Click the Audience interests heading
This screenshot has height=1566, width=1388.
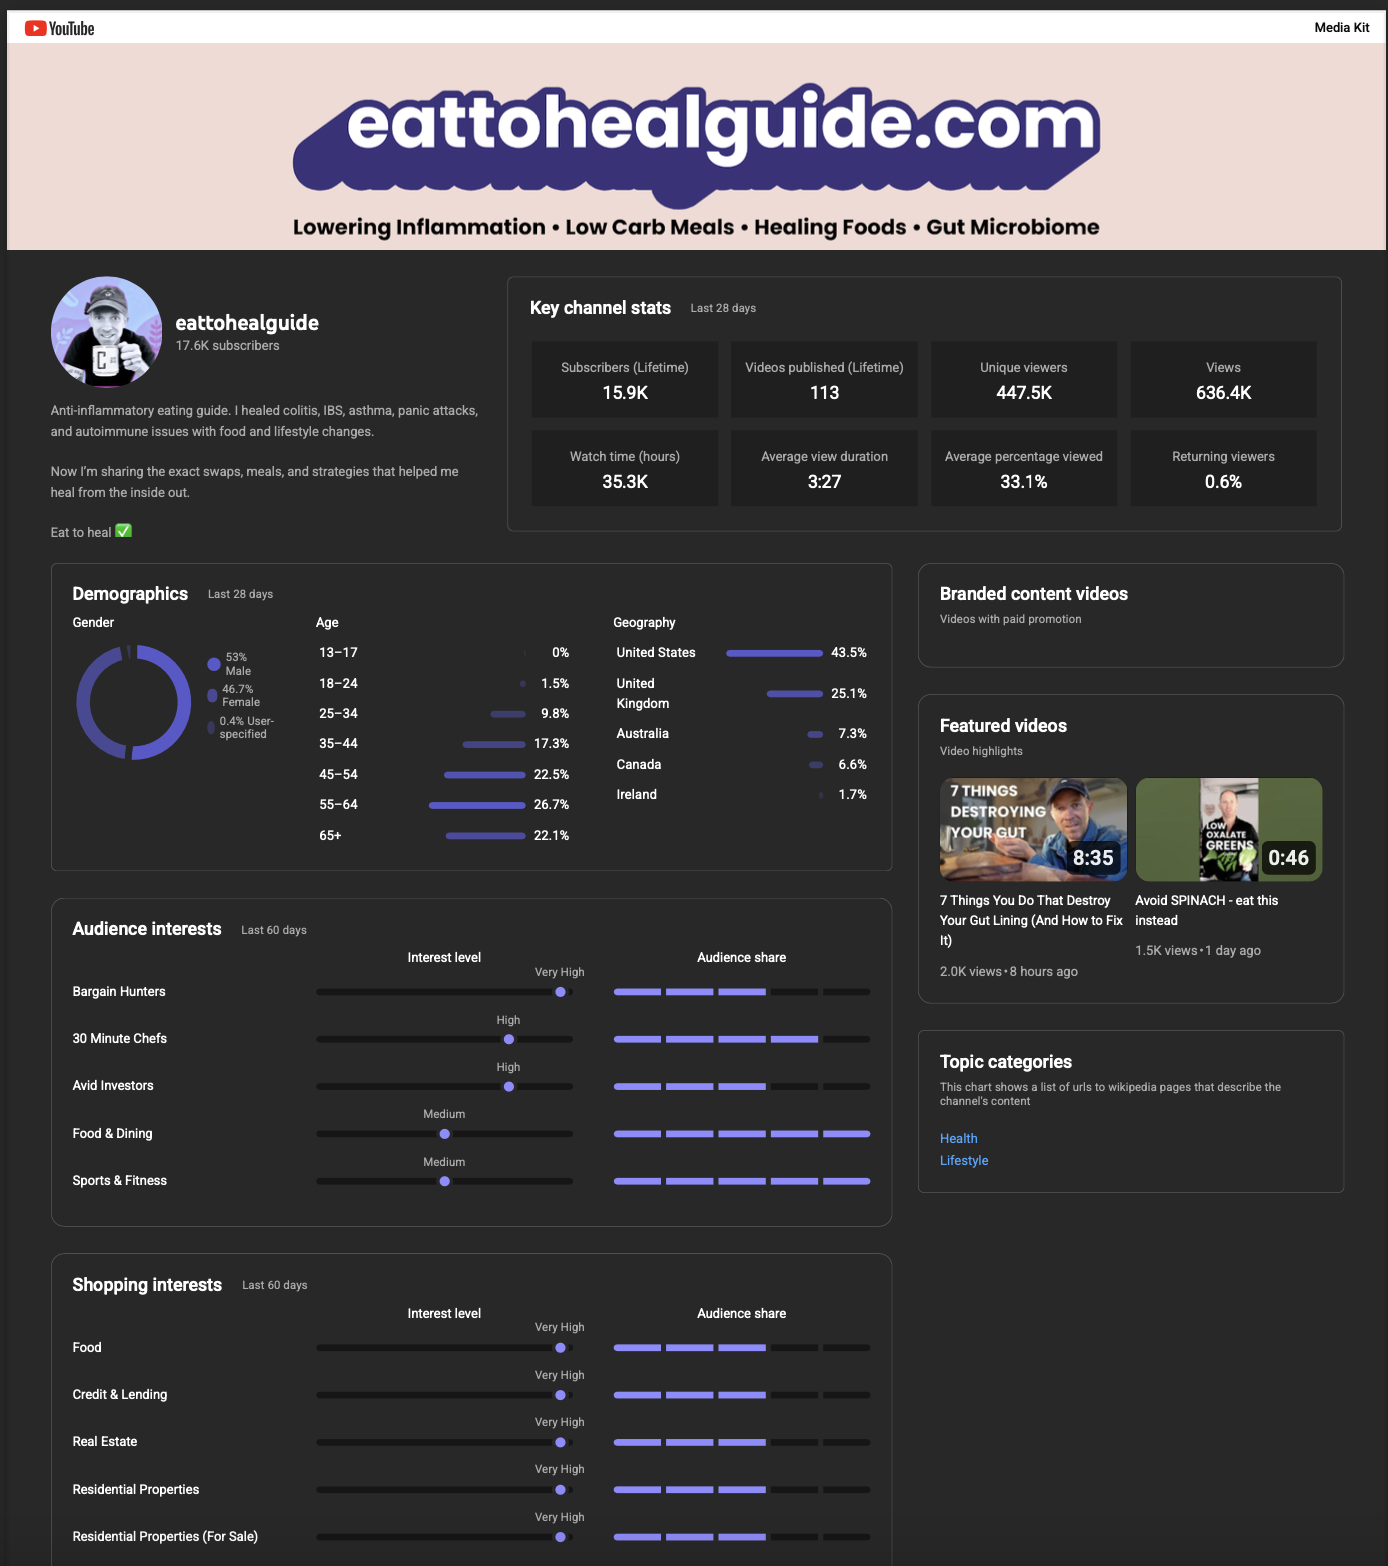147,929
